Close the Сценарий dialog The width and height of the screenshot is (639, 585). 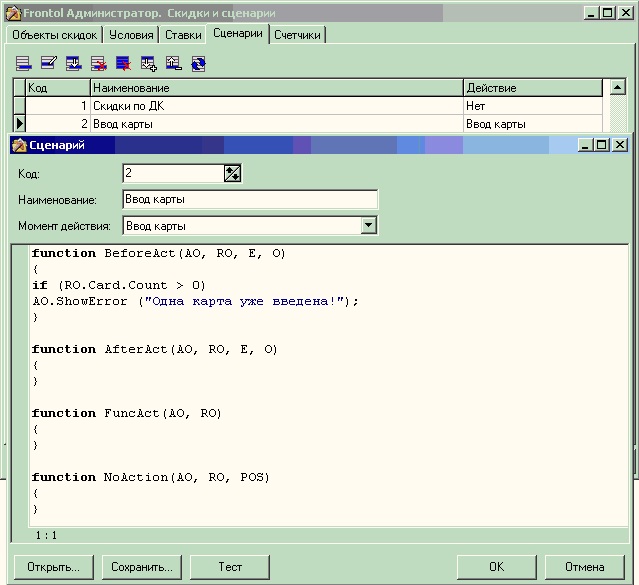pos(620,145)
